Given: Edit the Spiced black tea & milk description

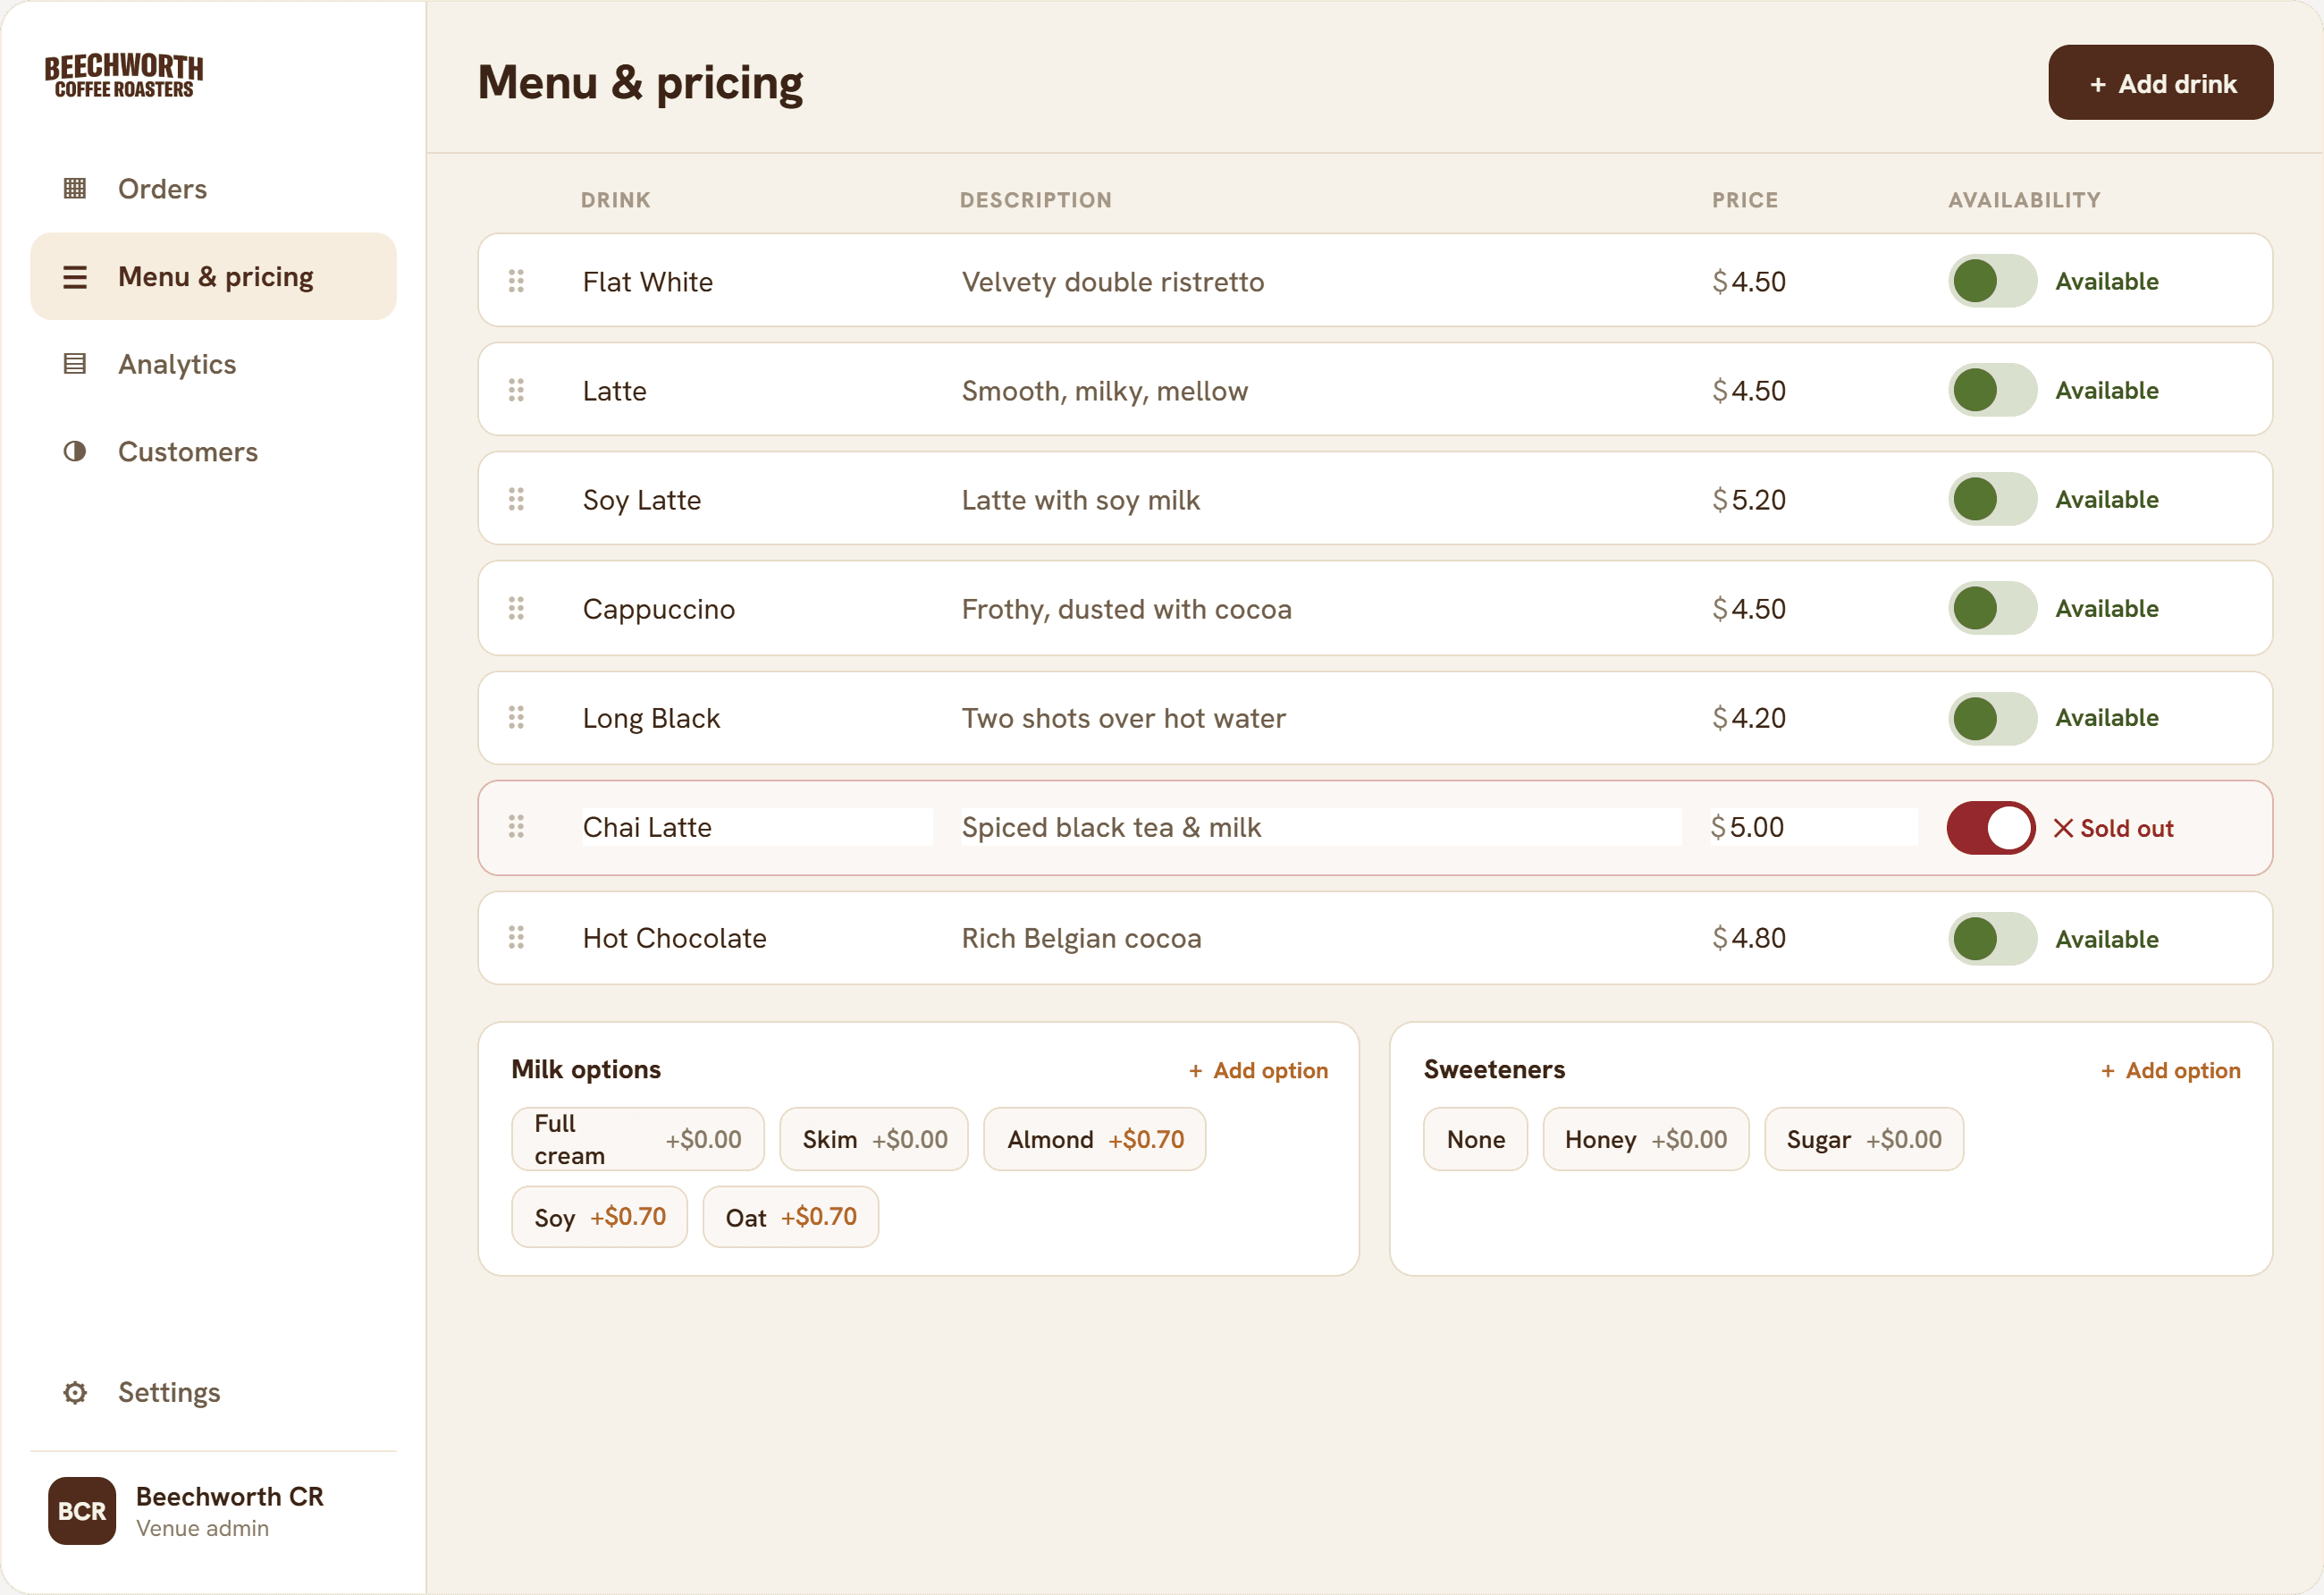Looking at the screenshot, I should click(x=1321, y=827).
